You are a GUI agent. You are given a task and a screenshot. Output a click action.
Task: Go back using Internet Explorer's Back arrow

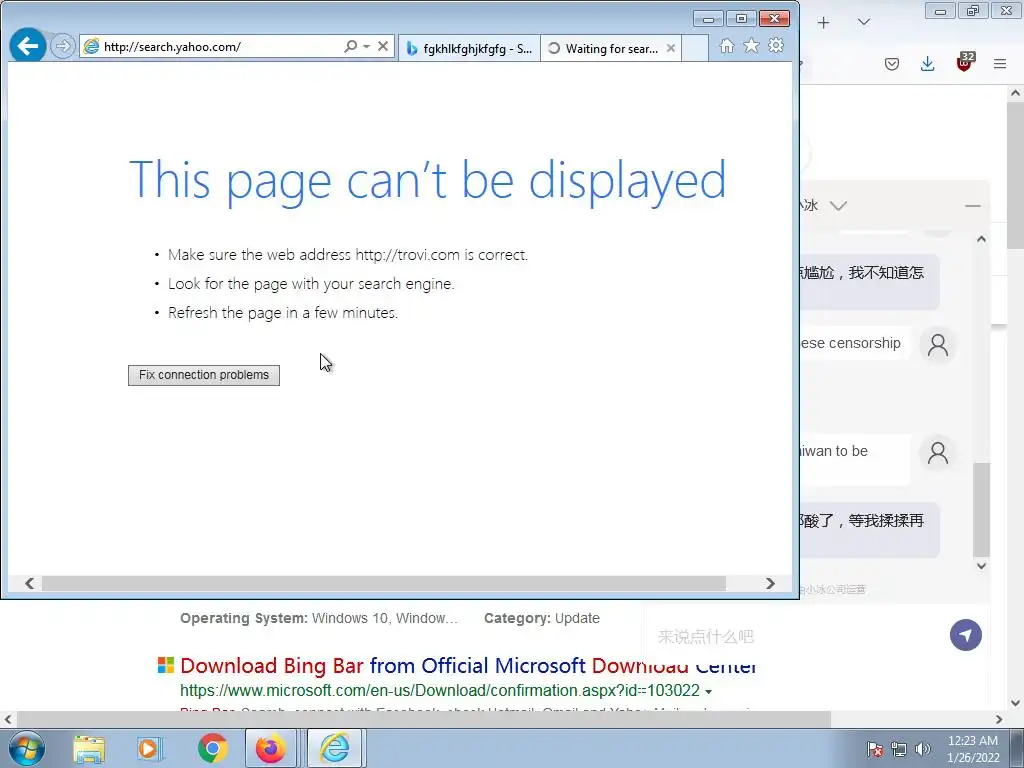point(27,46)
